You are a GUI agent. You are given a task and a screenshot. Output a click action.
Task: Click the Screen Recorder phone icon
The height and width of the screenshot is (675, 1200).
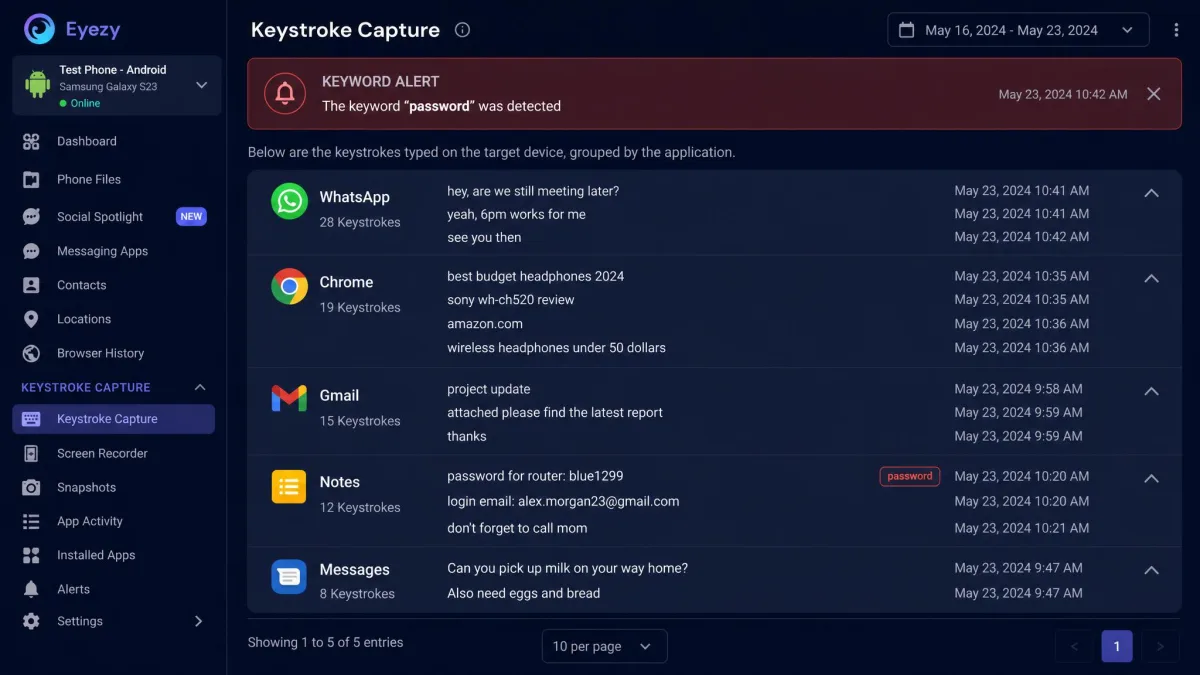click(31, 453)
